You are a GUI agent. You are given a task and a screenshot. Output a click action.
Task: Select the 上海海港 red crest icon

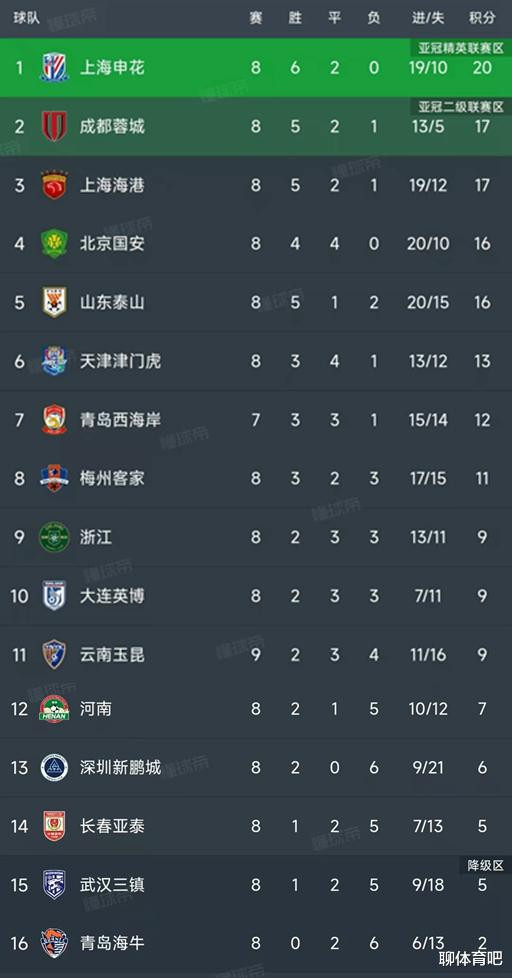pos(54,185)
